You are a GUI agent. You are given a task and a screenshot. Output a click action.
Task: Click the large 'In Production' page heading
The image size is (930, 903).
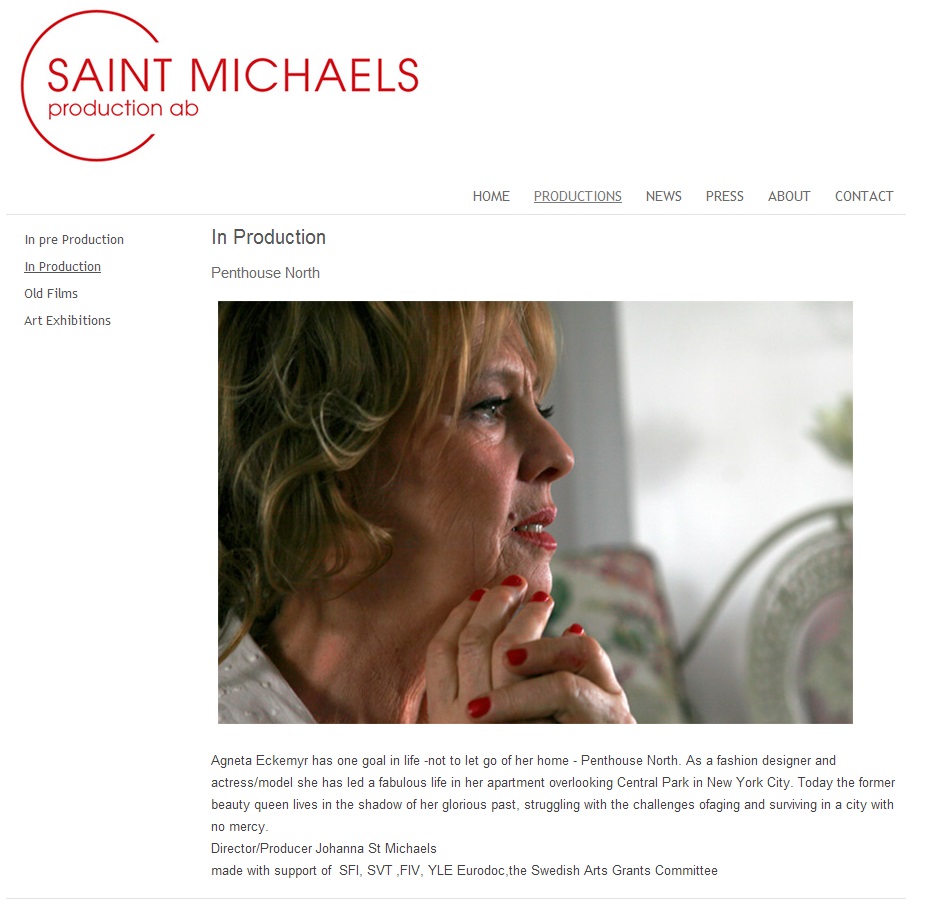269,237
